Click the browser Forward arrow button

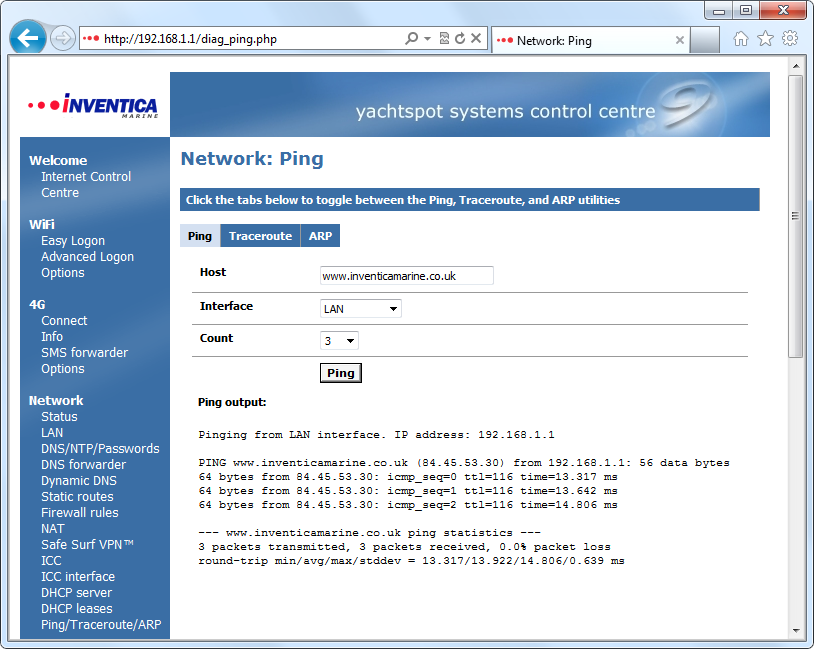(63, 38)
